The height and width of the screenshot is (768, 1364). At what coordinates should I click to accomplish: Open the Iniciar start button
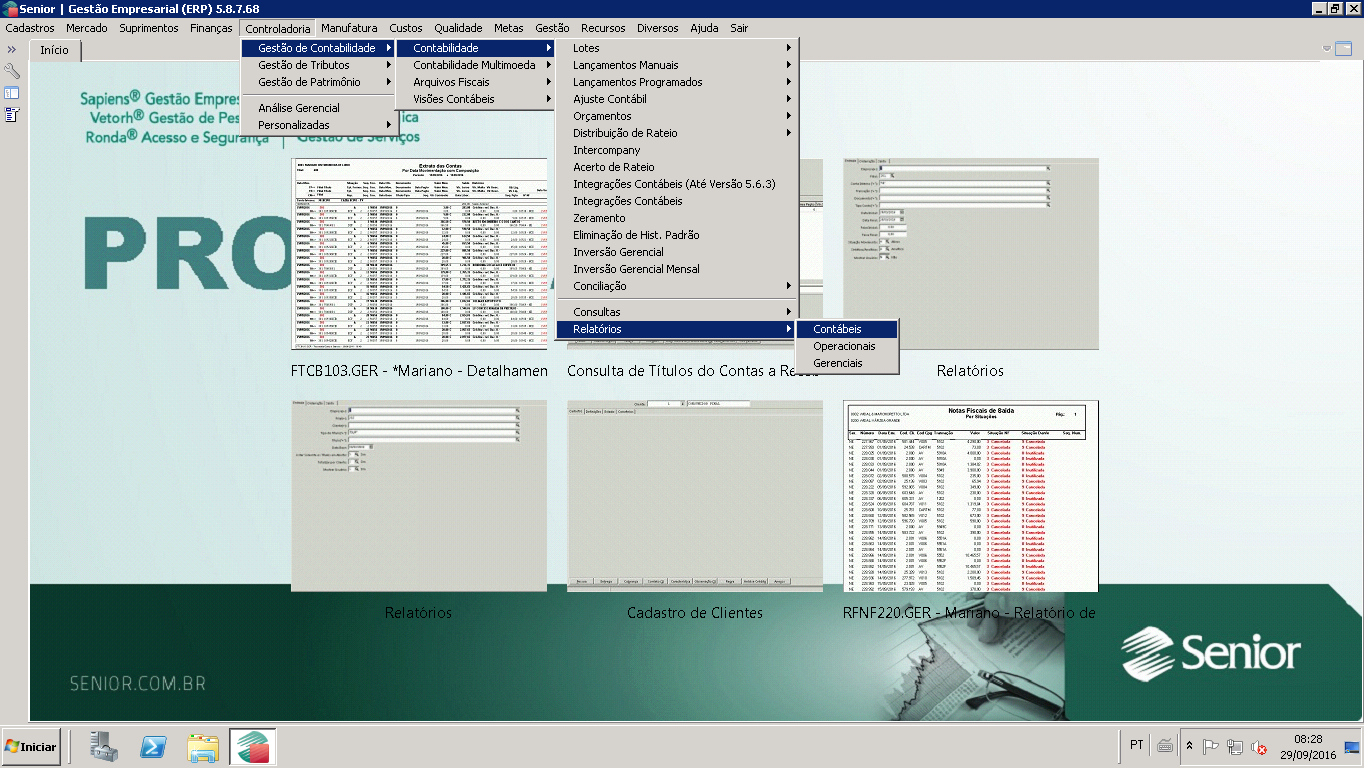coord(31,746)
